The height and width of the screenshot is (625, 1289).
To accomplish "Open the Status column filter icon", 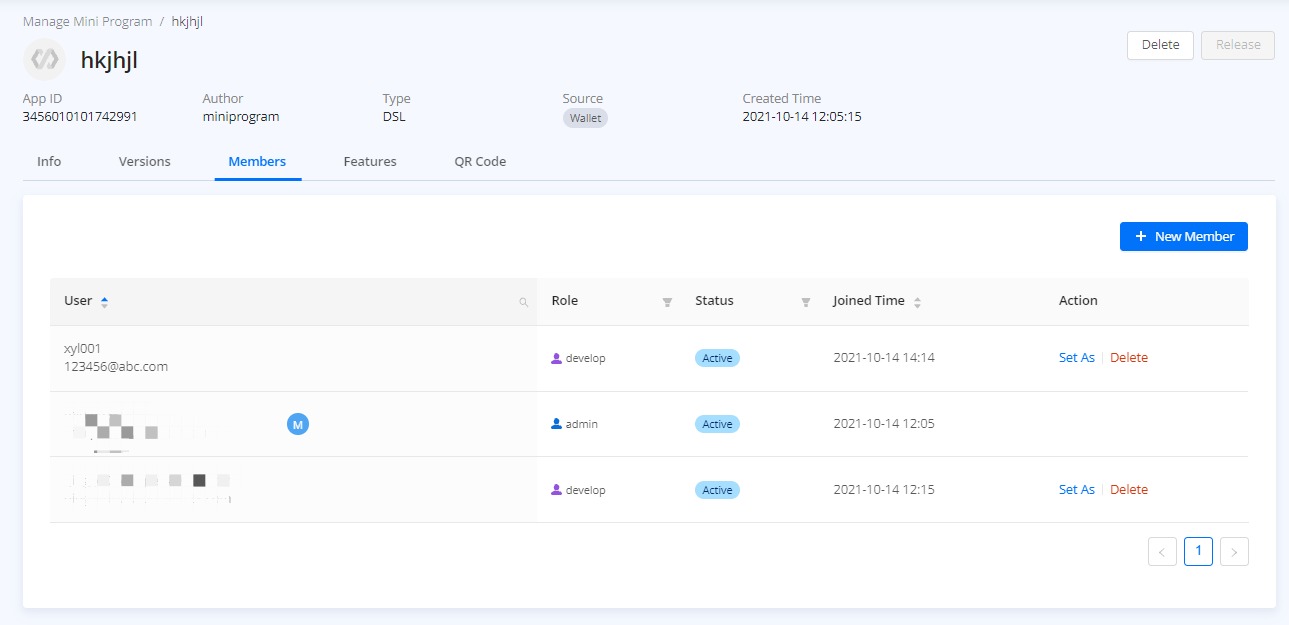I will tap(805, 302).
